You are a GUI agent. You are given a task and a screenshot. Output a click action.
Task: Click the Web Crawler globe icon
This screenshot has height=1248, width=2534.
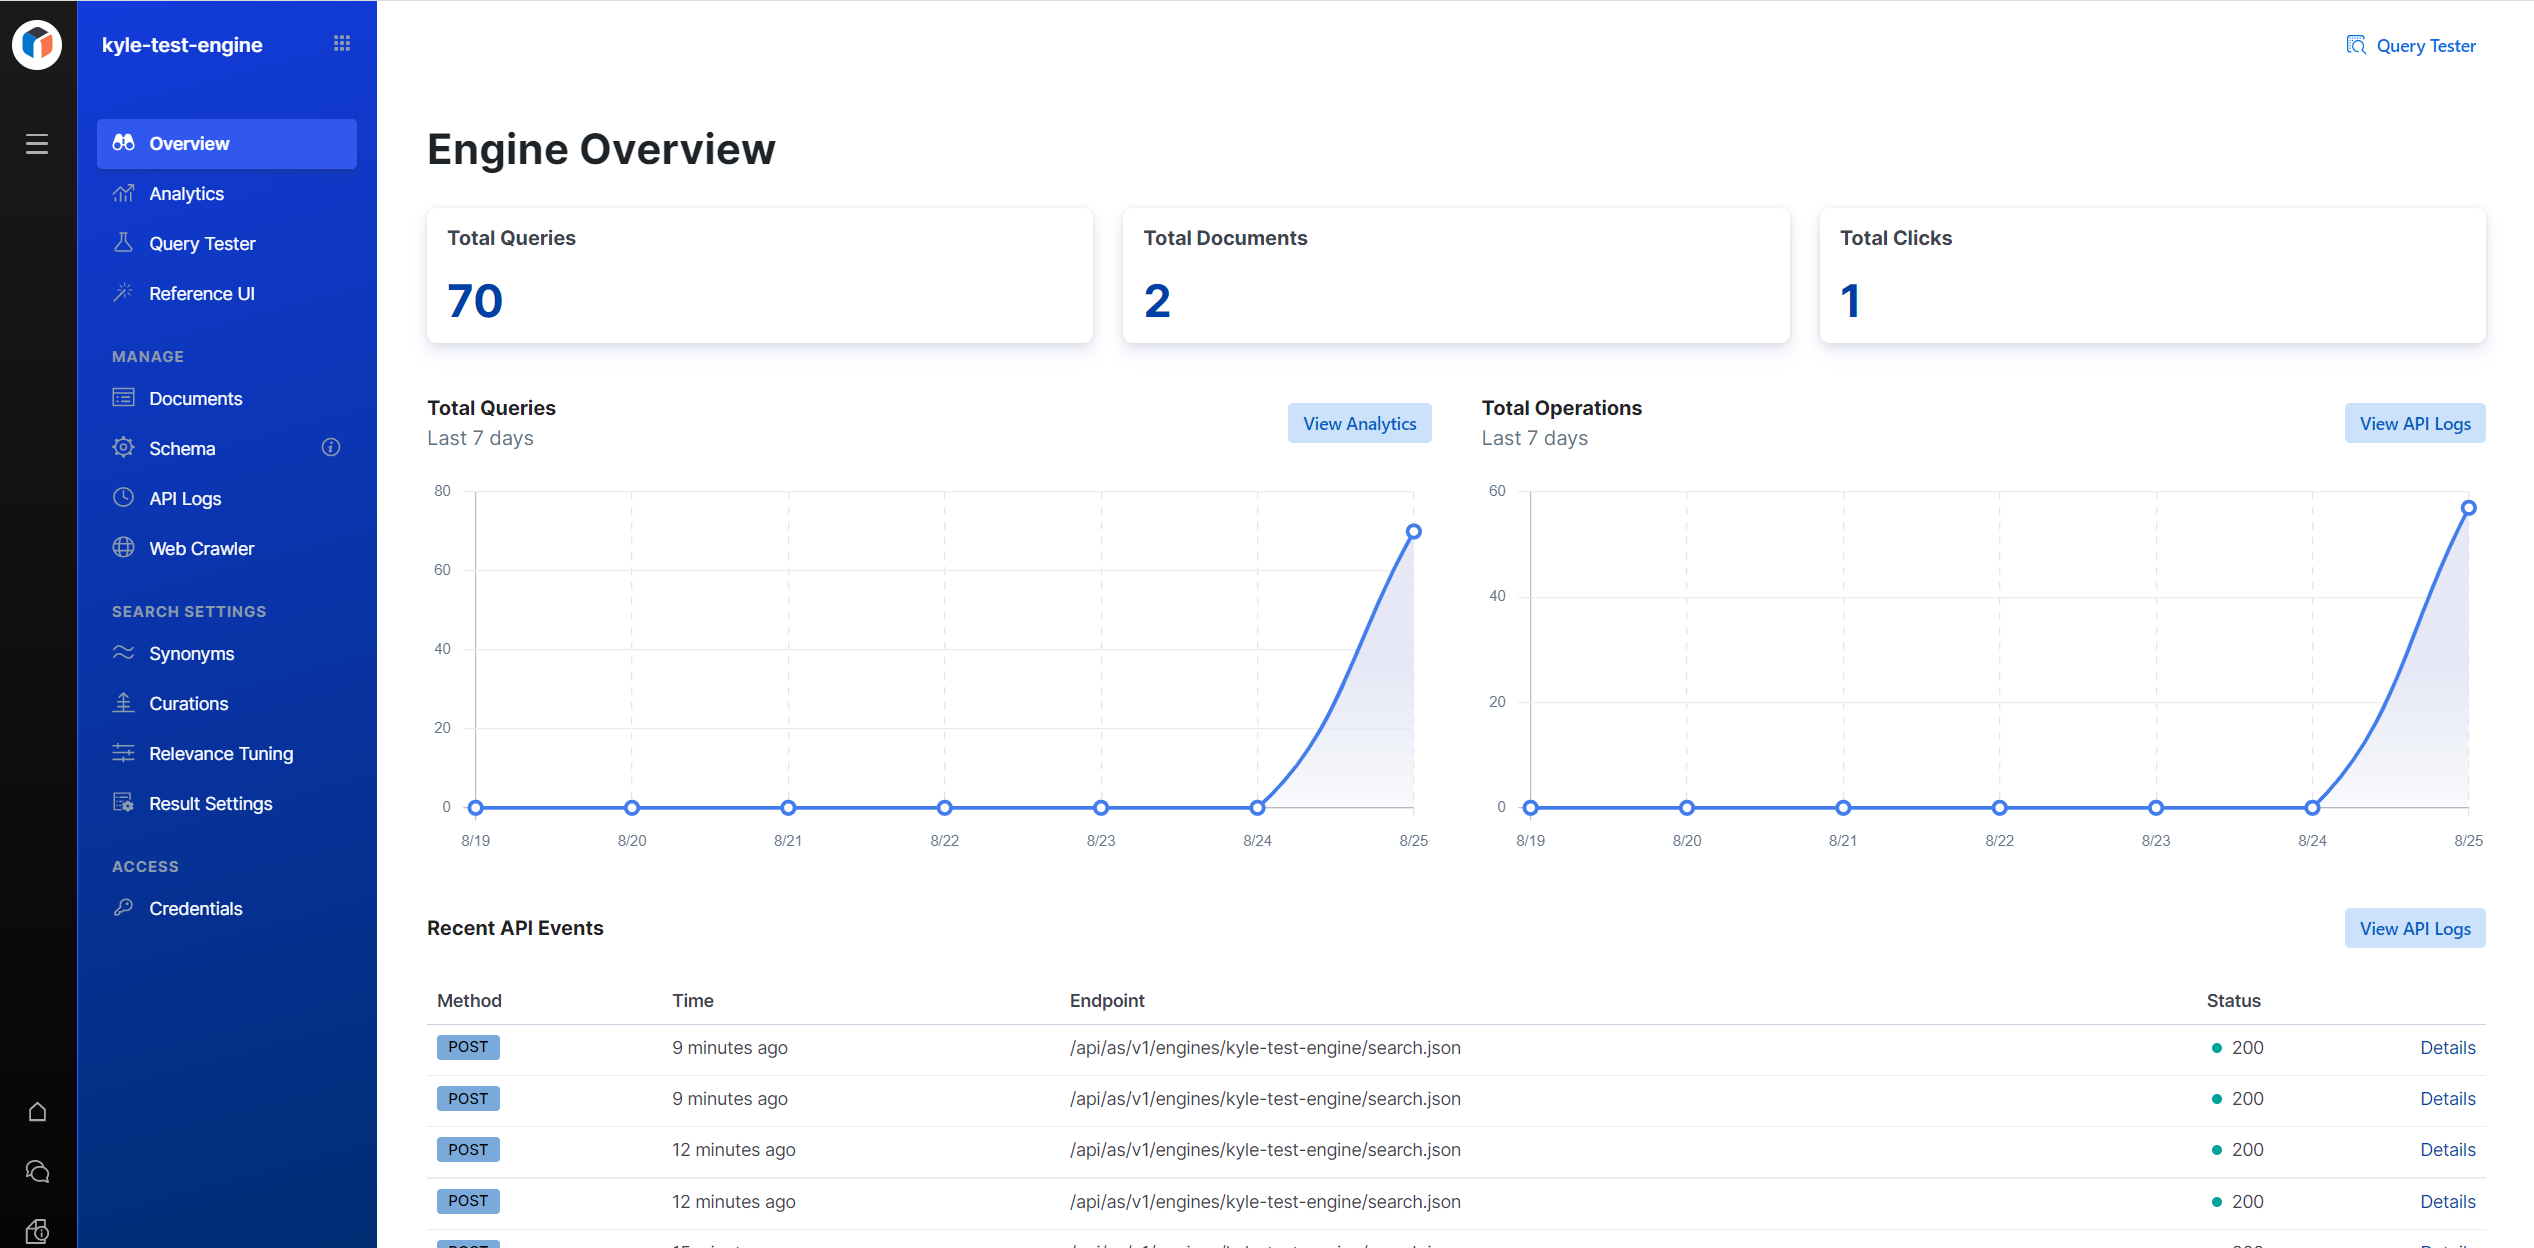(x=123, y=547)
